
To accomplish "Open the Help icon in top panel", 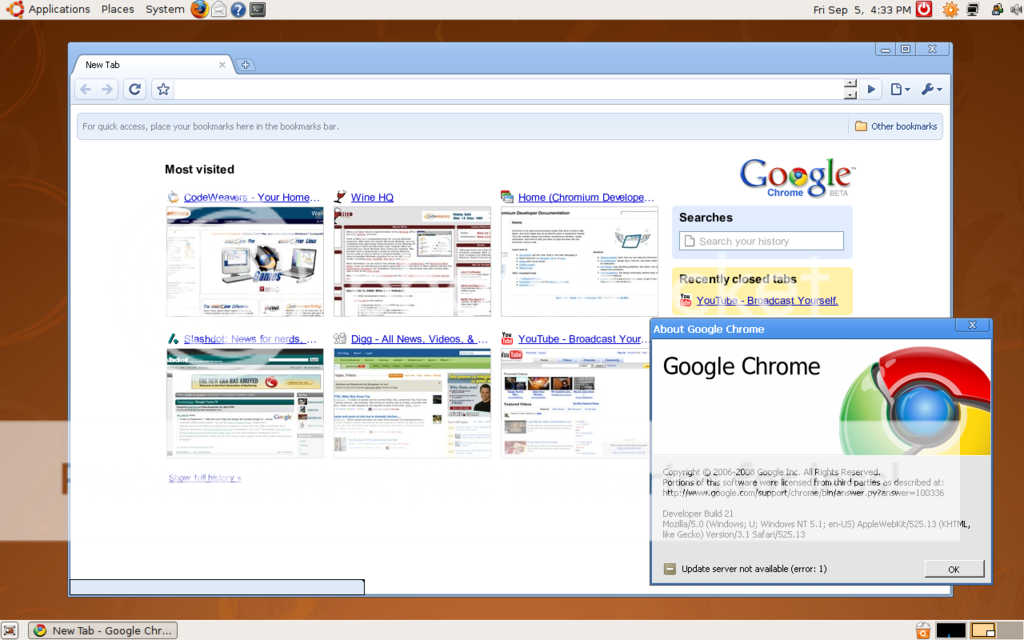I will 238,10.
